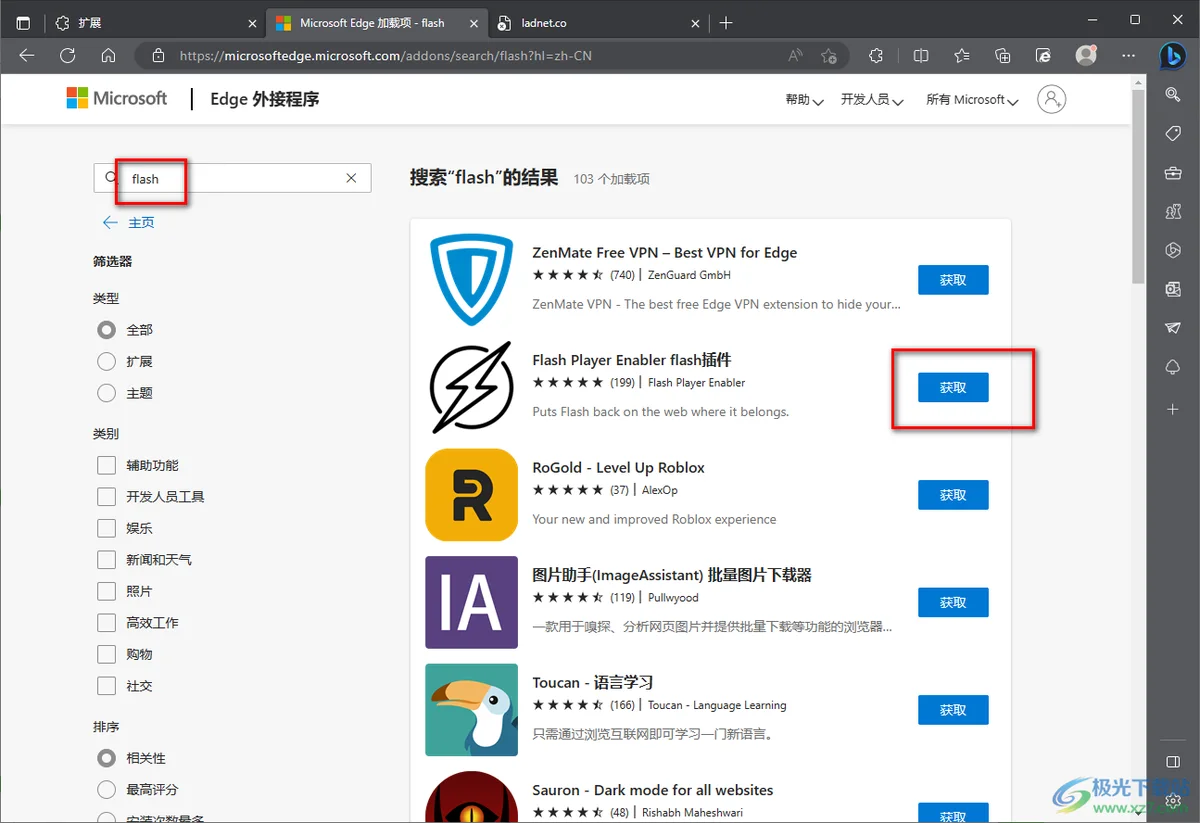Expand the 所有 Microsoft dropdown
Viewport: 1200px width, 823px height.
coord(972,100)
